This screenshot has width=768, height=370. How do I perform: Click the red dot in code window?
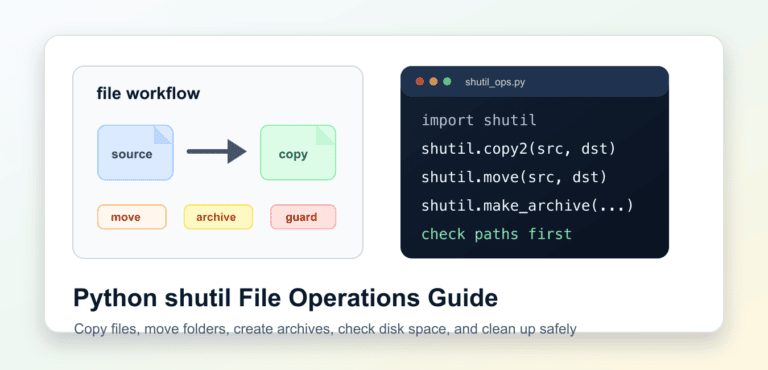[420, 81]
